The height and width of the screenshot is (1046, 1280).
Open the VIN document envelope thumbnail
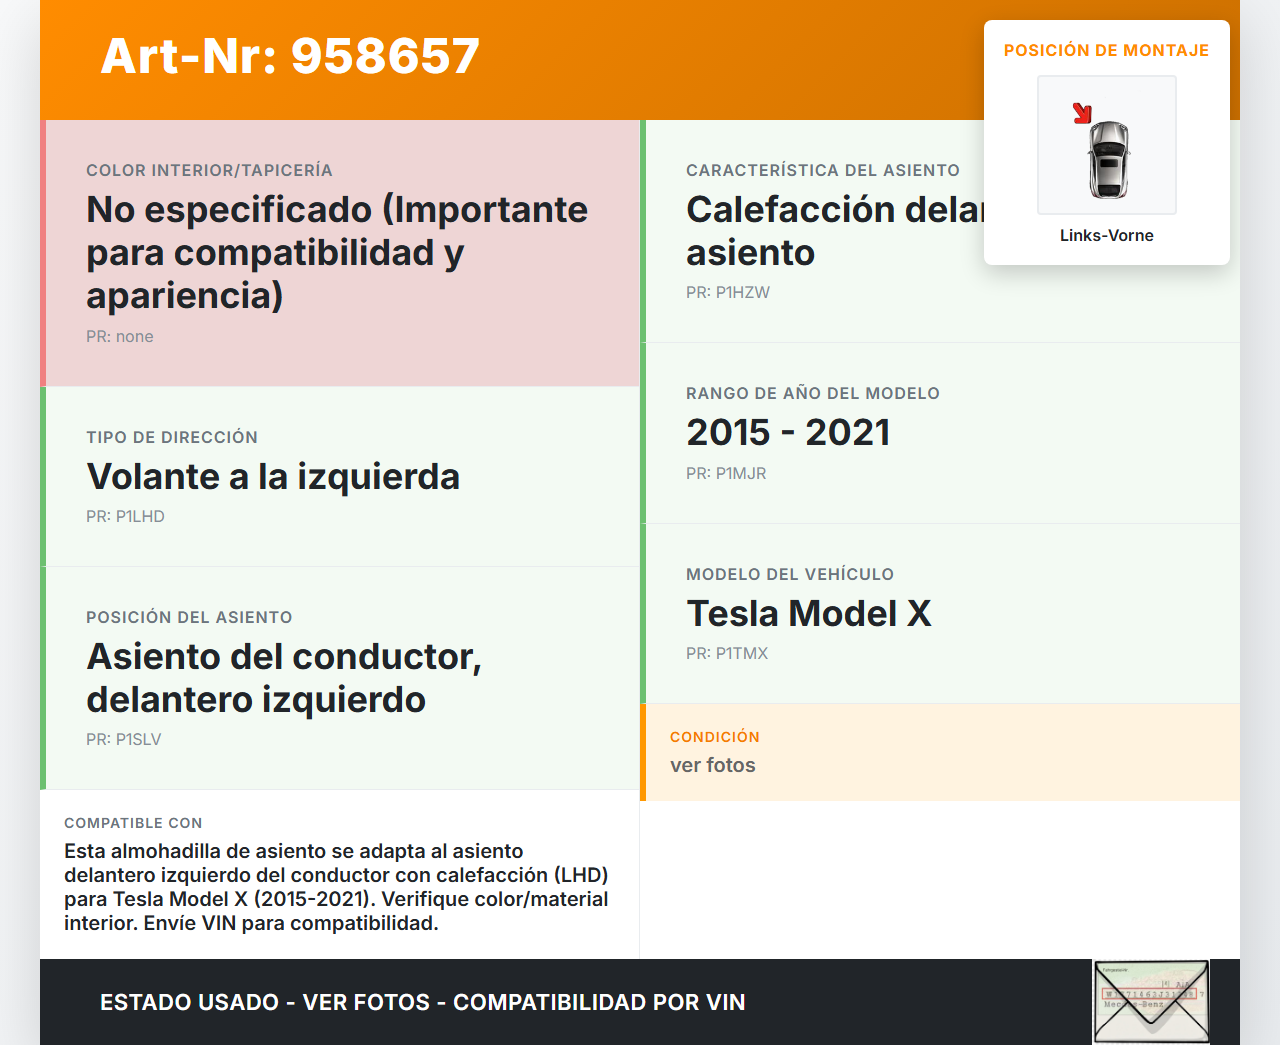(x=1151, y=1001)
